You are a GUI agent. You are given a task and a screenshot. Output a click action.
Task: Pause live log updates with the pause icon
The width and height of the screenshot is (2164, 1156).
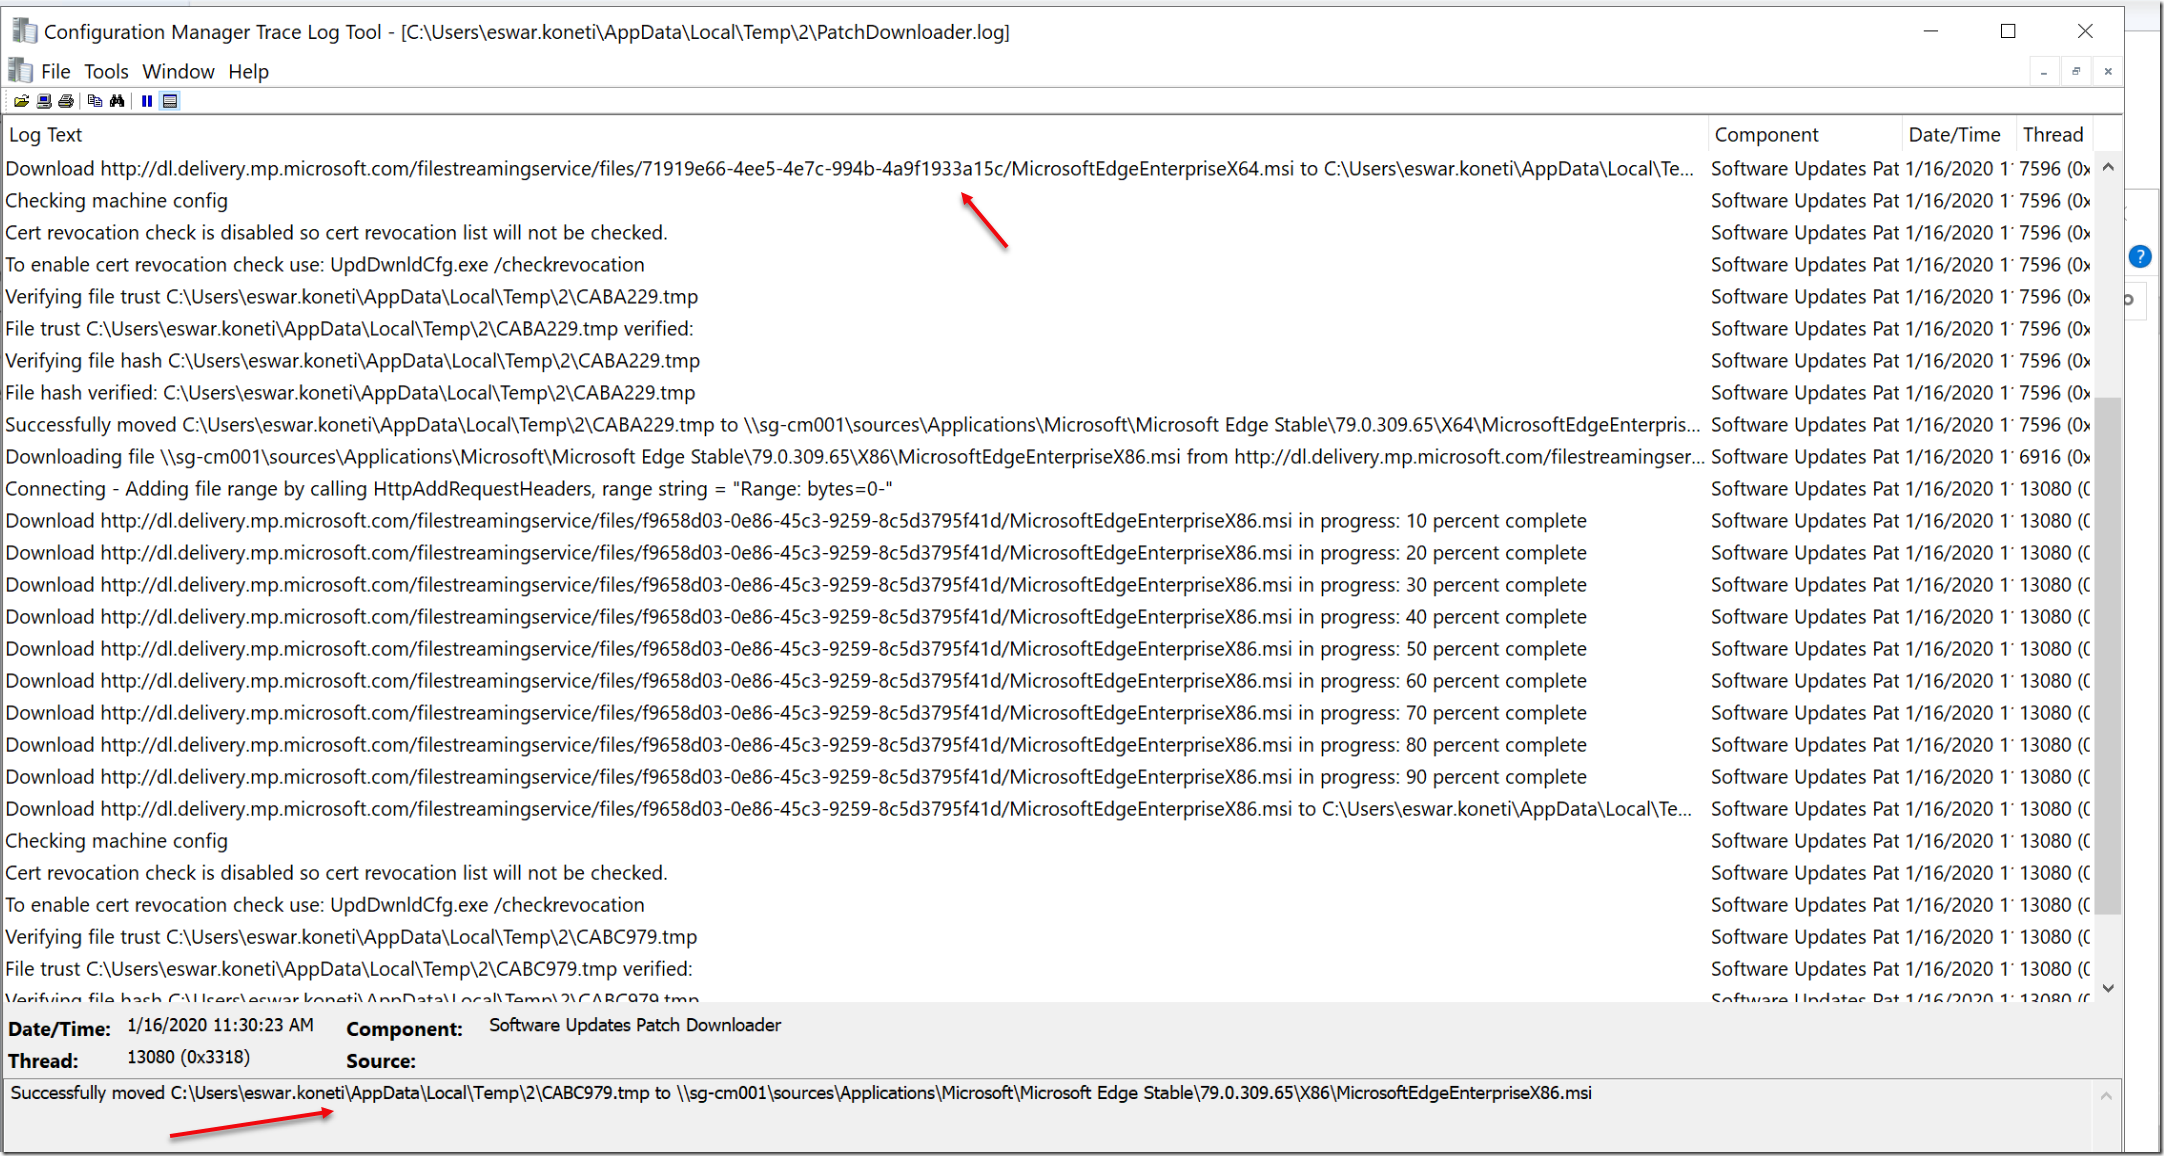pos(147,100)
